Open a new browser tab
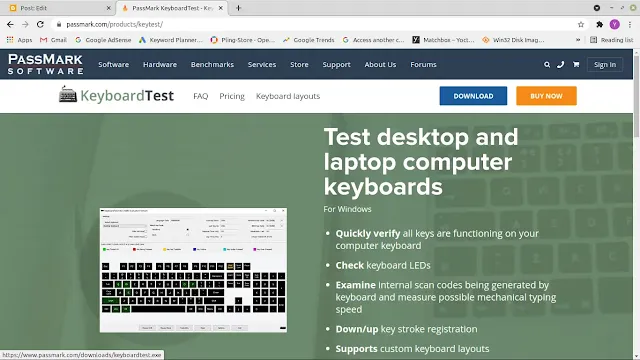Image resolution: width=640 pixels, height=360 pixels. pyautogui.click(x=238, y=8)
